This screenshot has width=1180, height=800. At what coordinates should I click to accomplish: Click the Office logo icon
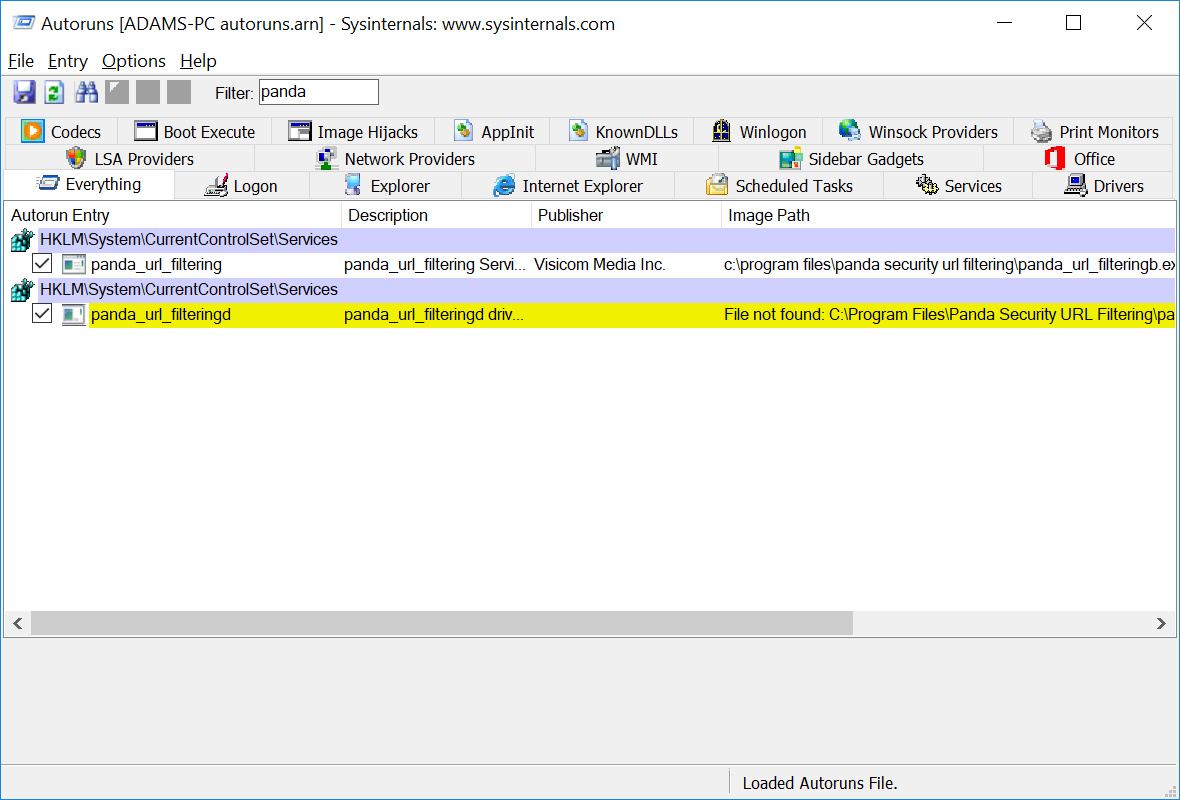[1055, 159]
